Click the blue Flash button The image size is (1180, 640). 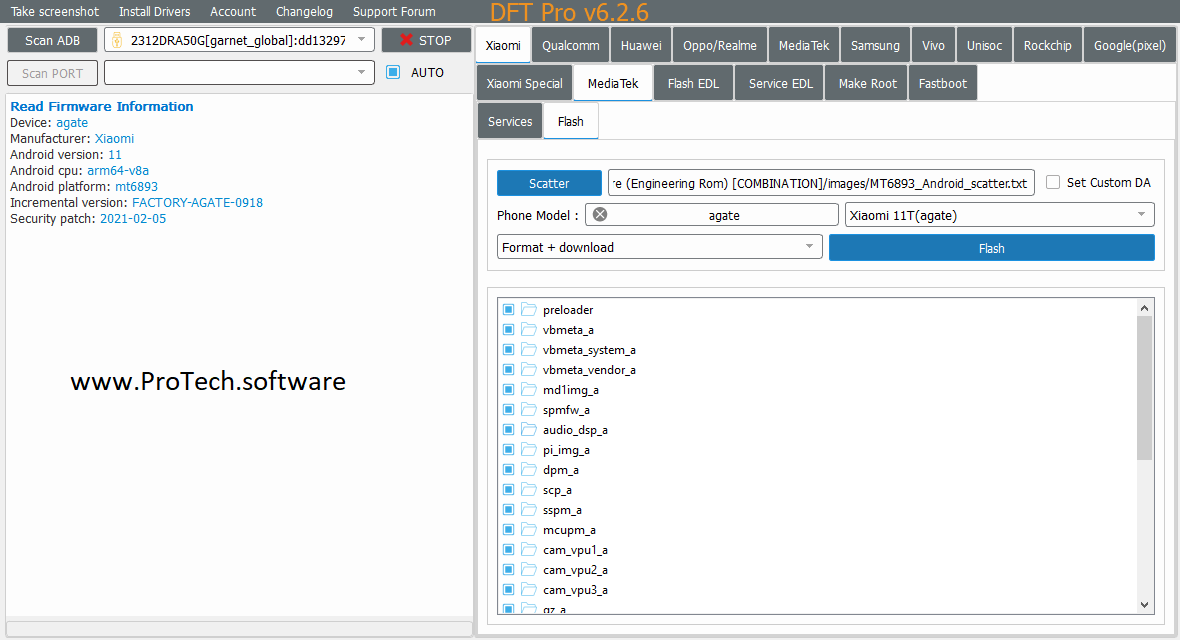coord(991,248)
